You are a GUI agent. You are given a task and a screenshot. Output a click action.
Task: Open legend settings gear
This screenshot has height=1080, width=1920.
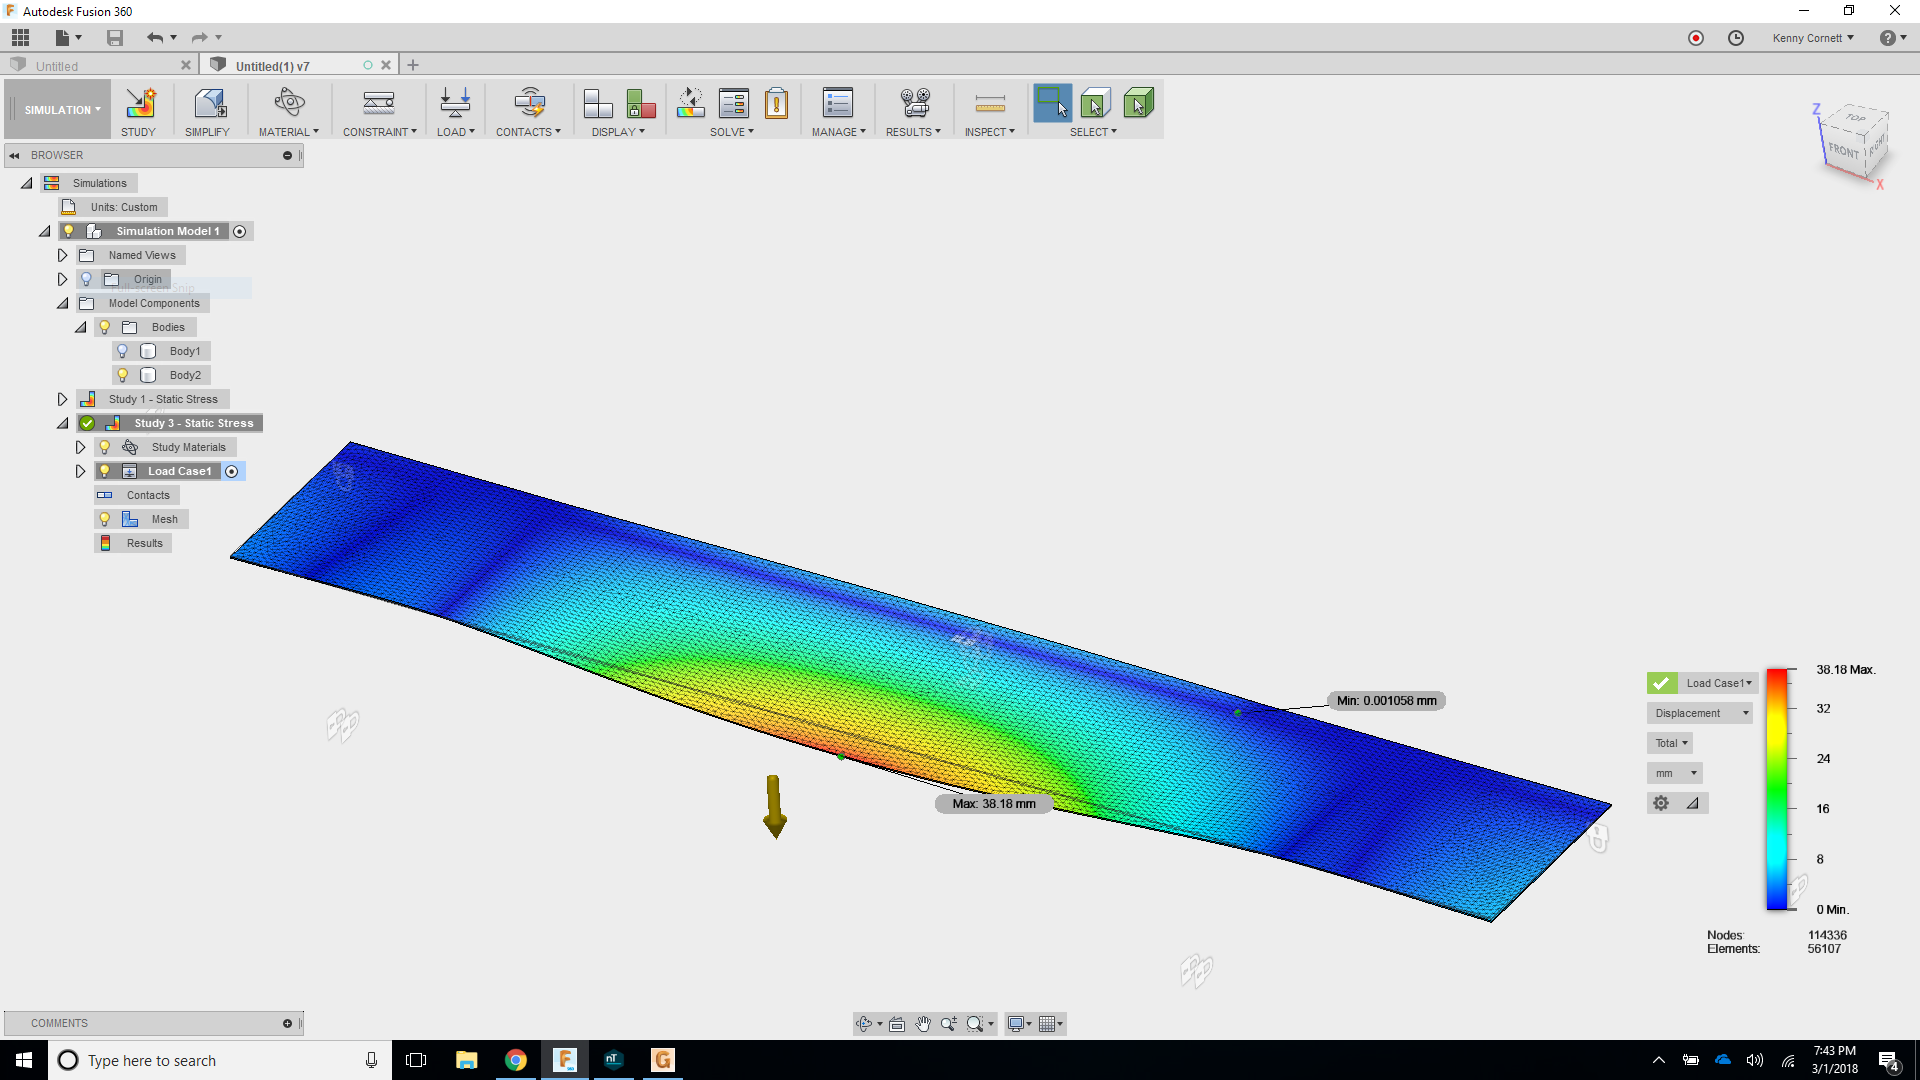(1661, 802)
